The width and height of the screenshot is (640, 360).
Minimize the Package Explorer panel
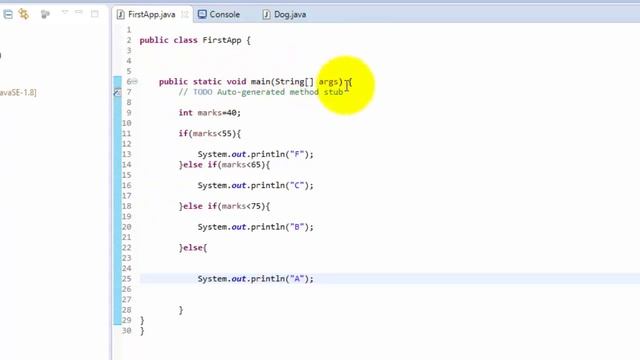click(79, 13)
